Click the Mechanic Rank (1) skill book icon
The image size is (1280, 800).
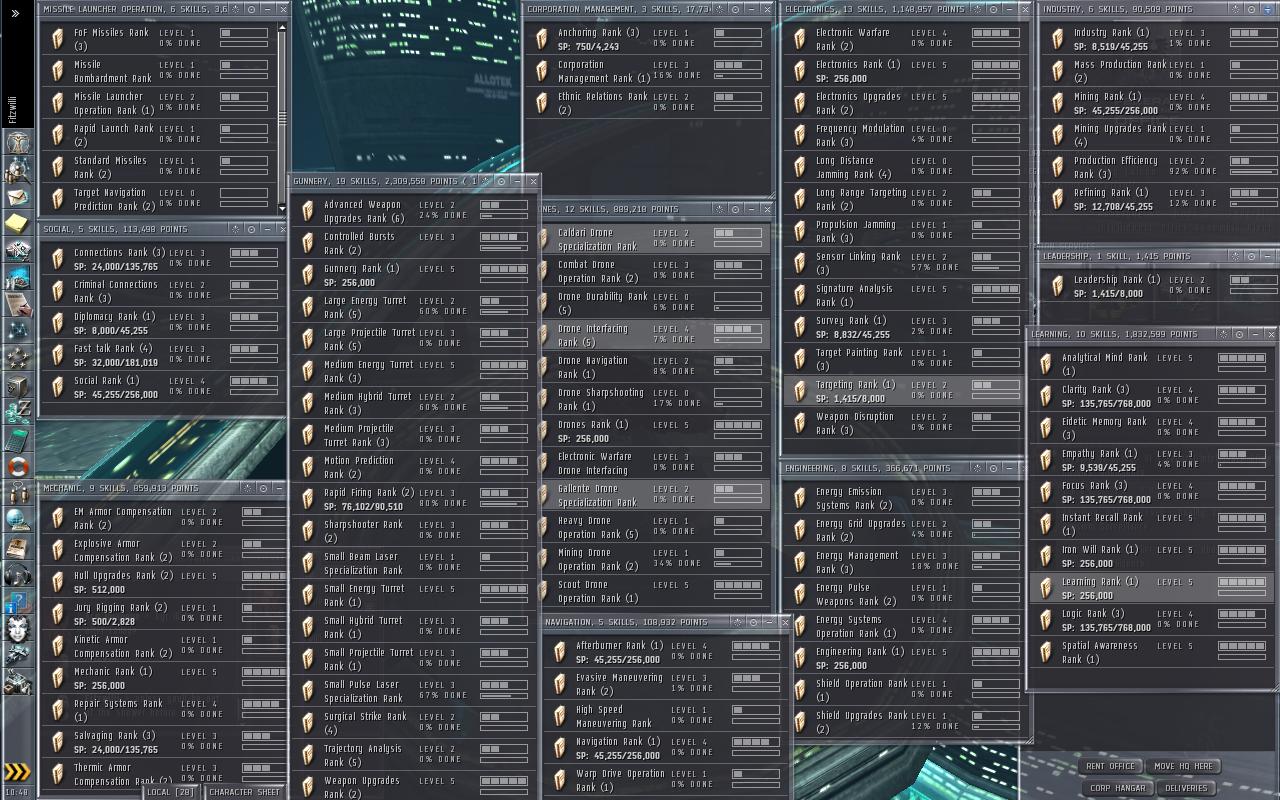click(x=58, y=678)
